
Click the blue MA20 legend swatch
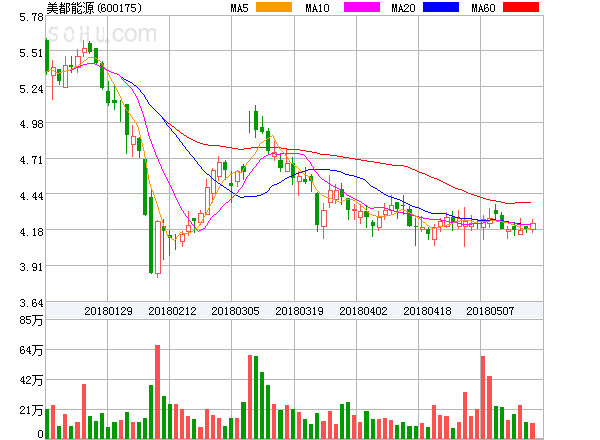441,7
